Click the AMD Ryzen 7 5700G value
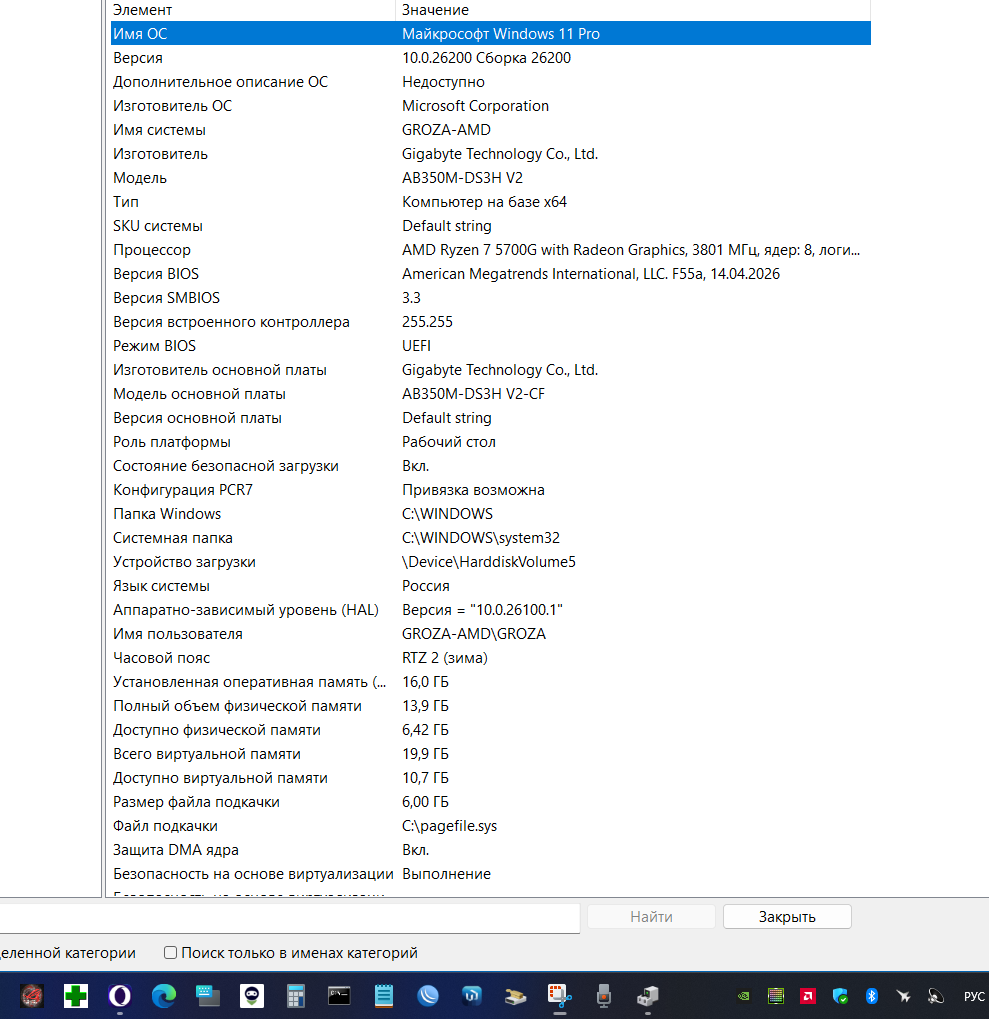 click(x=630, y=250)
